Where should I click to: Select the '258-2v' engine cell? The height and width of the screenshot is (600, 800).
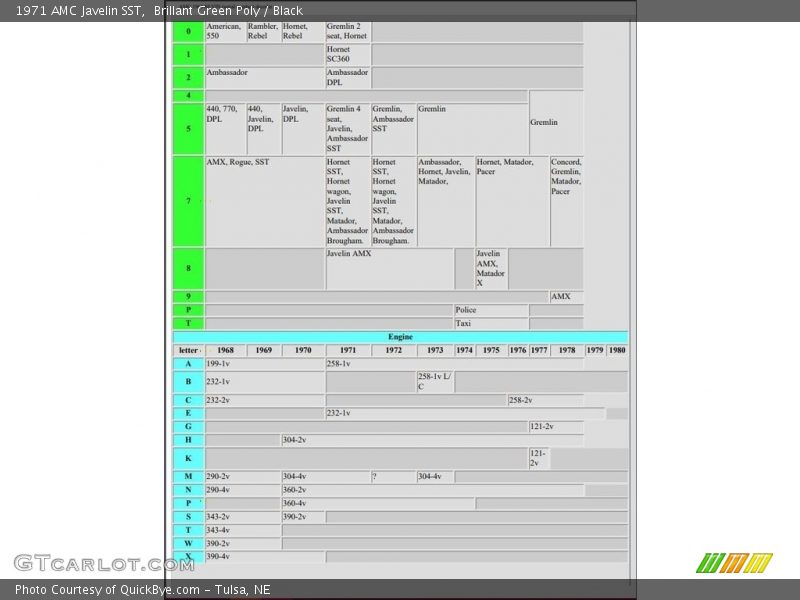[x=546, y=400]
